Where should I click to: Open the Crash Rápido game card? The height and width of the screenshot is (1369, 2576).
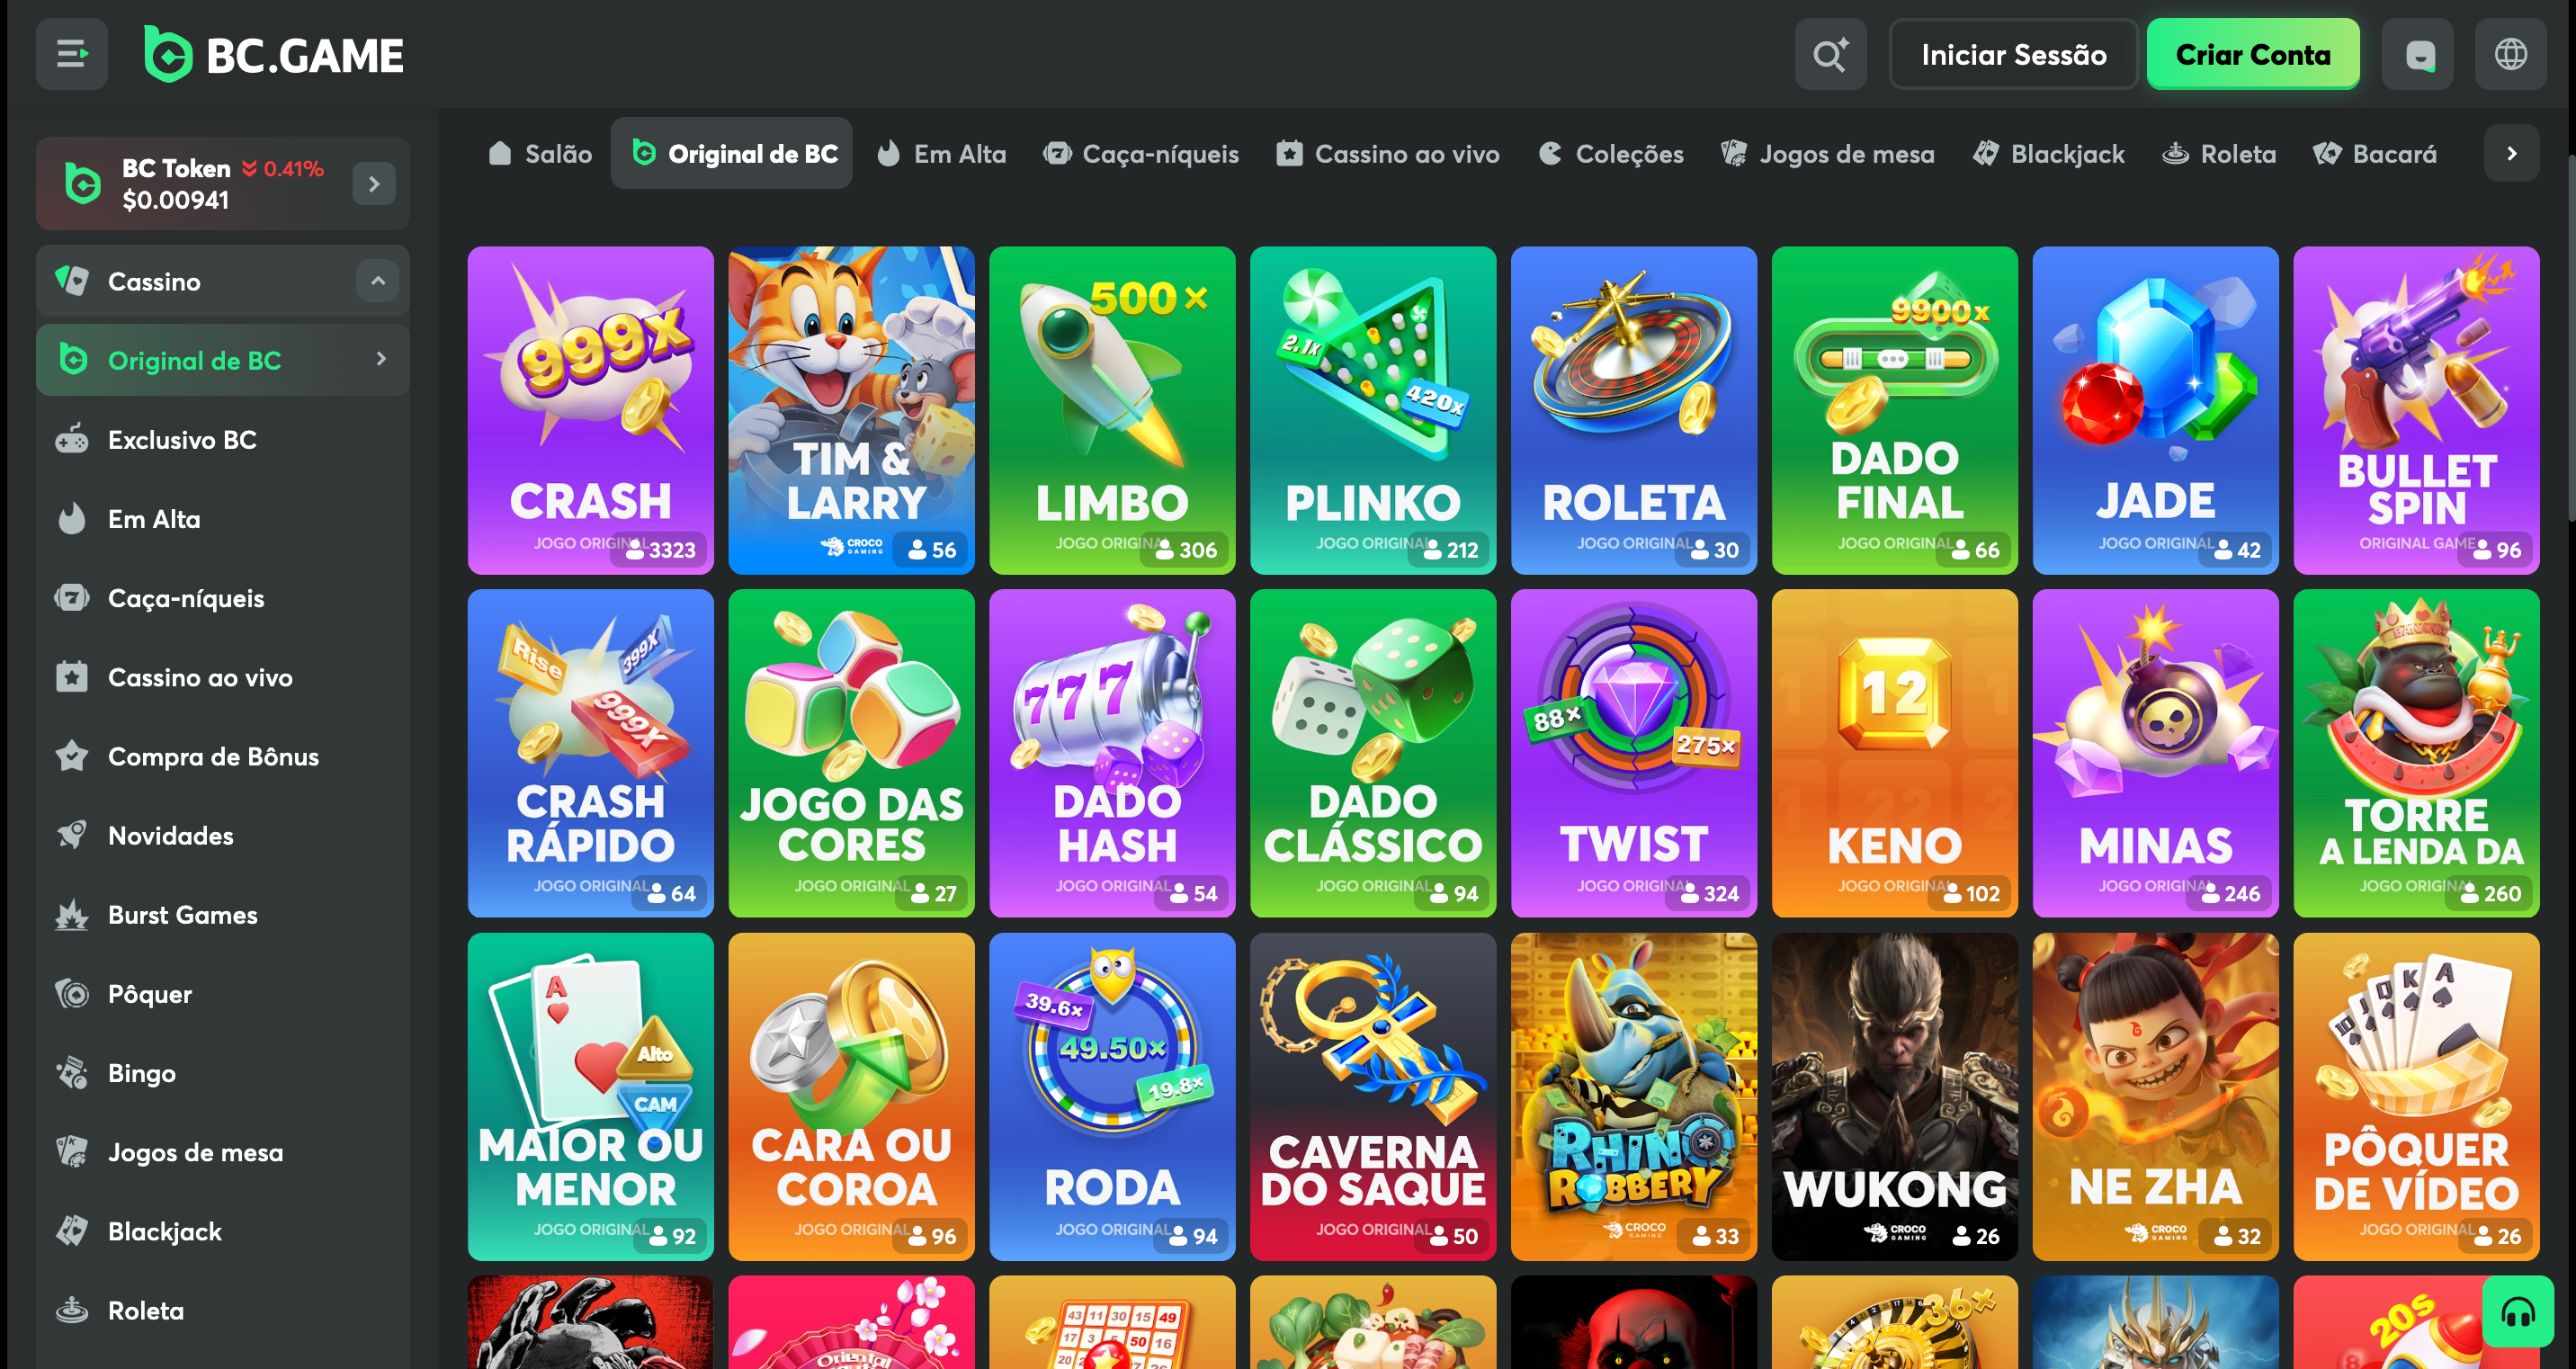coord(591,753)
